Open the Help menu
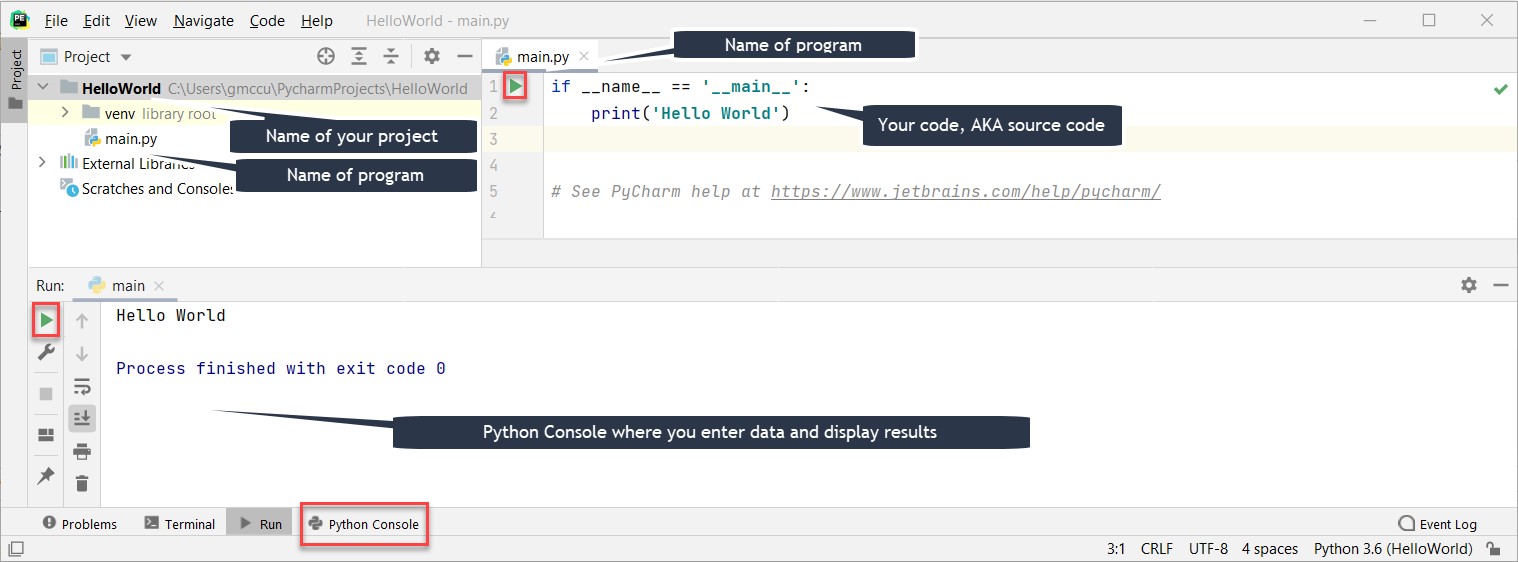This screenshot has width=1518, height=562. click(317, 20)
